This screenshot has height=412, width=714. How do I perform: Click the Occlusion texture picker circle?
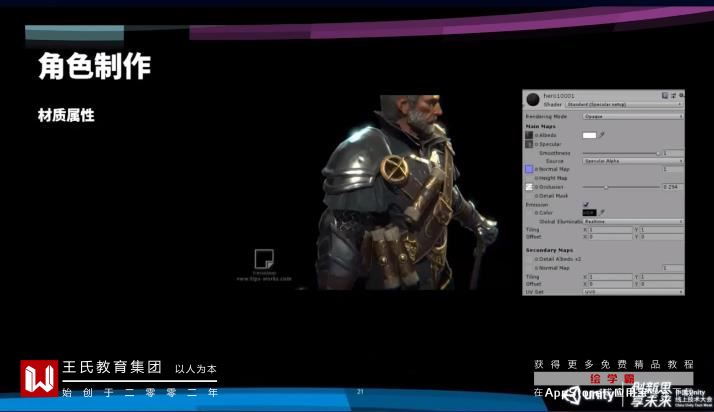[x=537, y=187]
